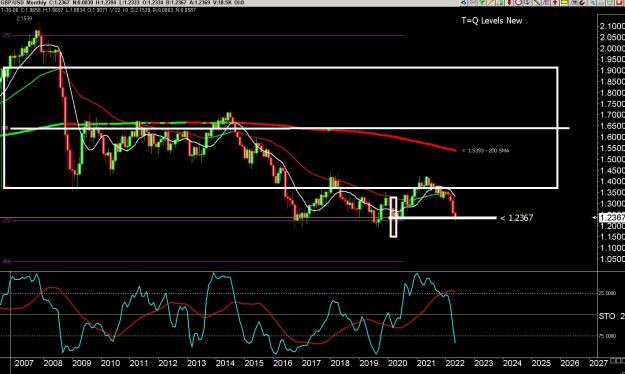Click the 2009 label on the time axis

click(81, 363)
